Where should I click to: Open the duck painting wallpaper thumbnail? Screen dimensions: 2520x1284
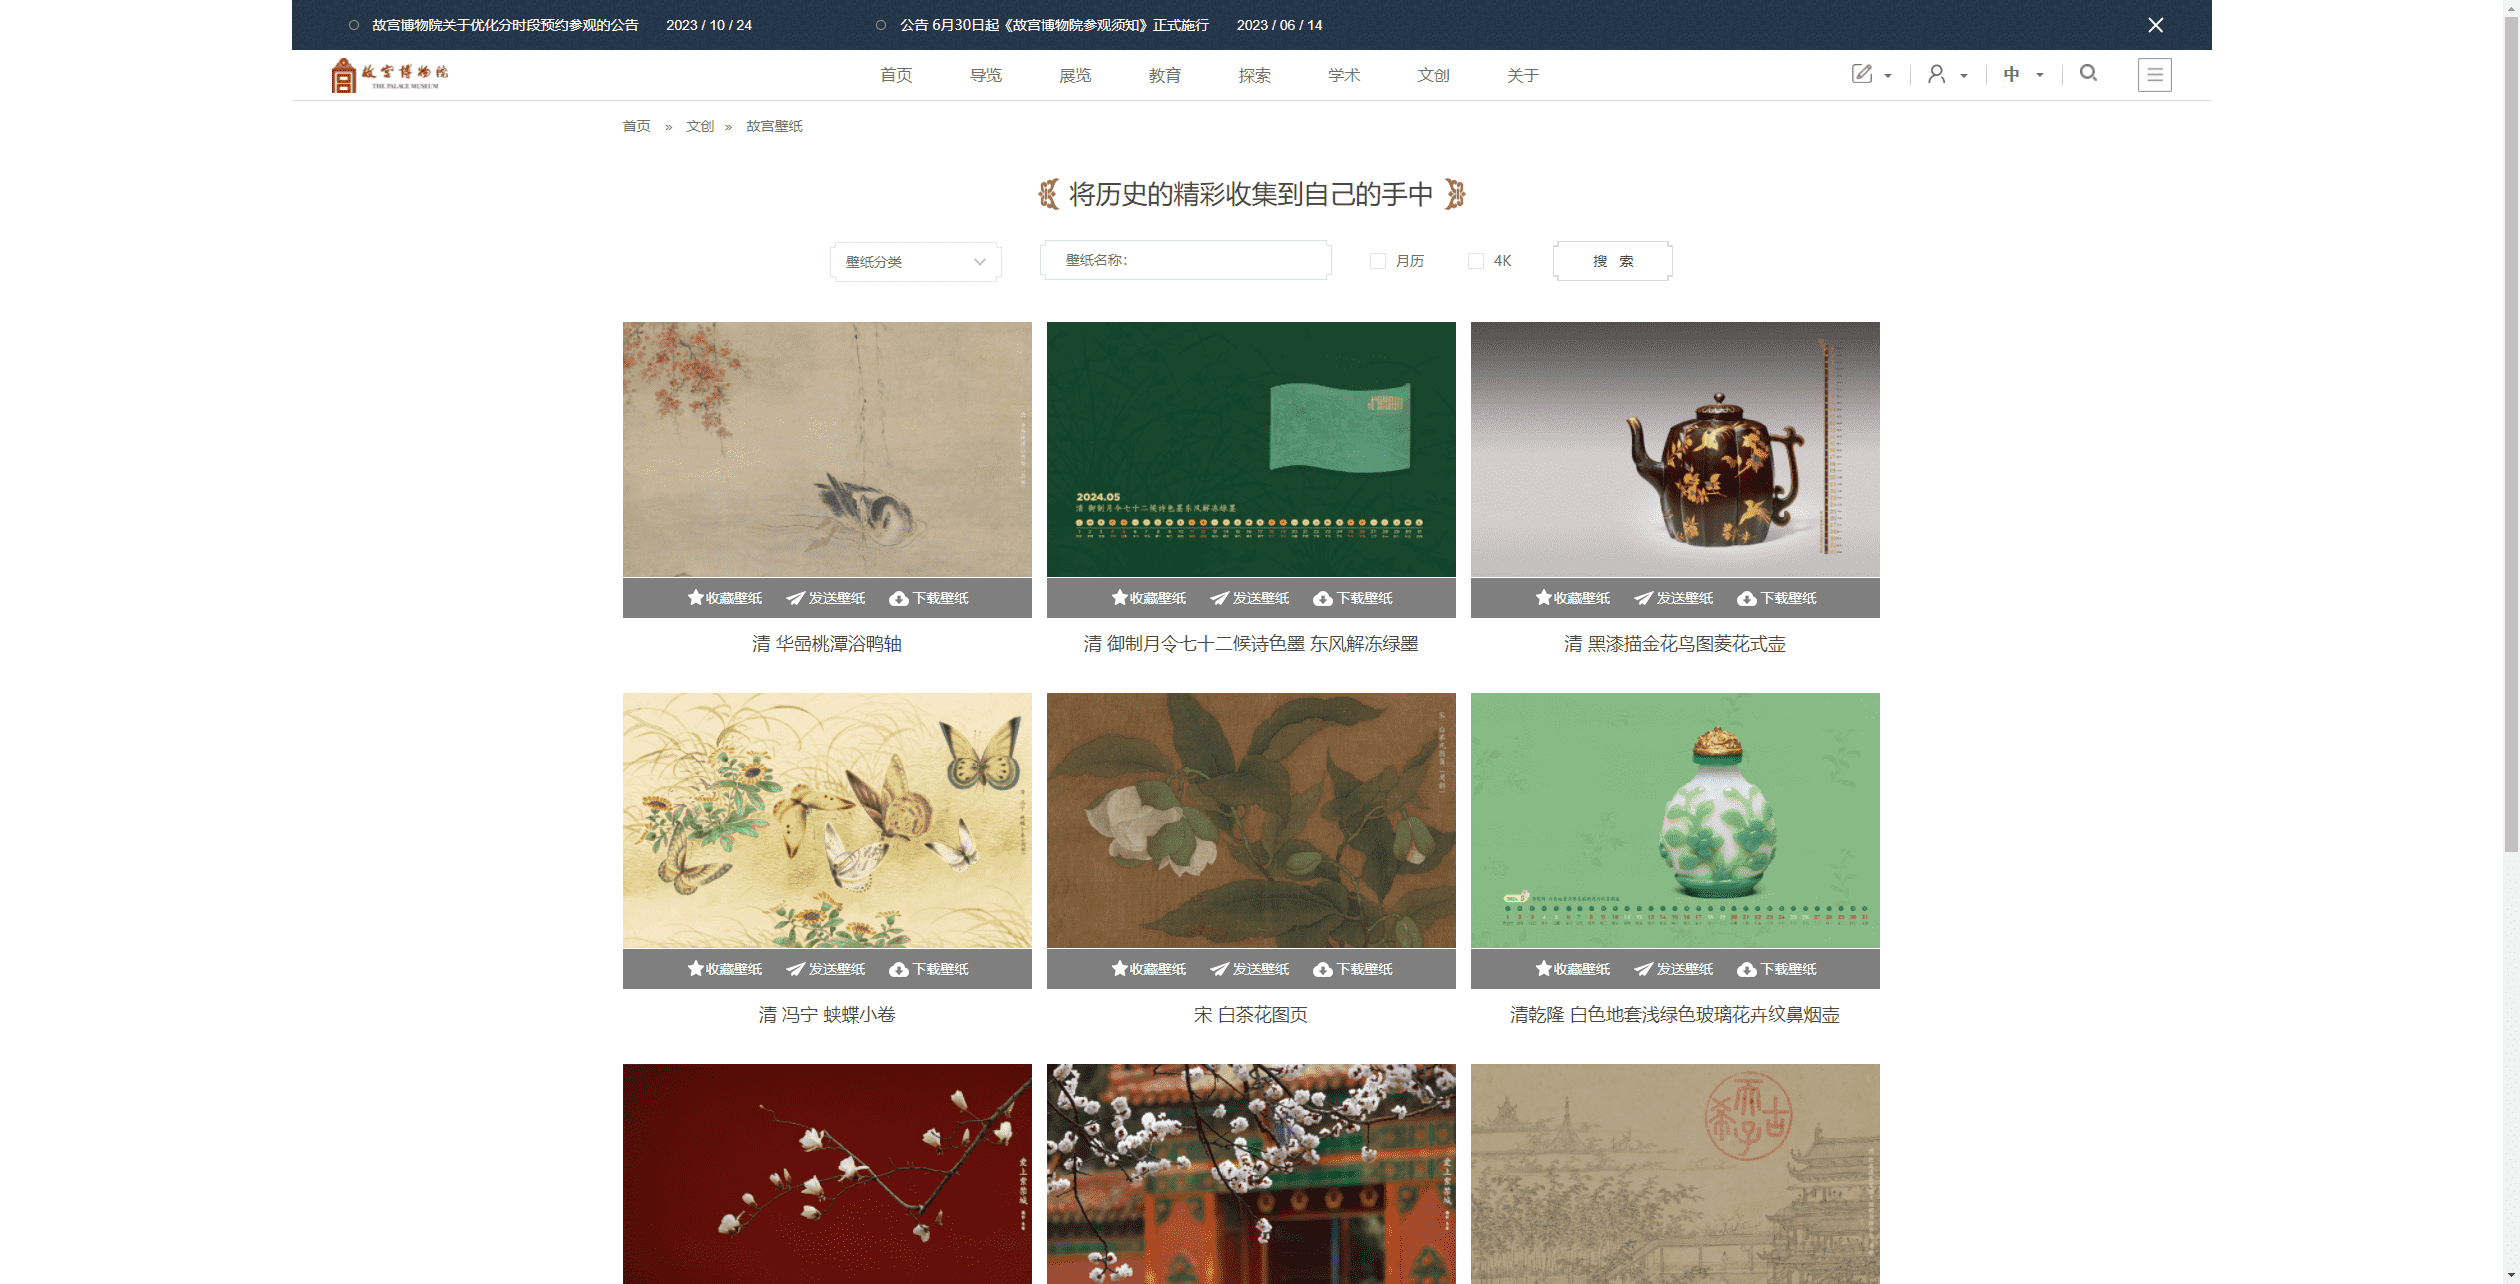[827, 449]
